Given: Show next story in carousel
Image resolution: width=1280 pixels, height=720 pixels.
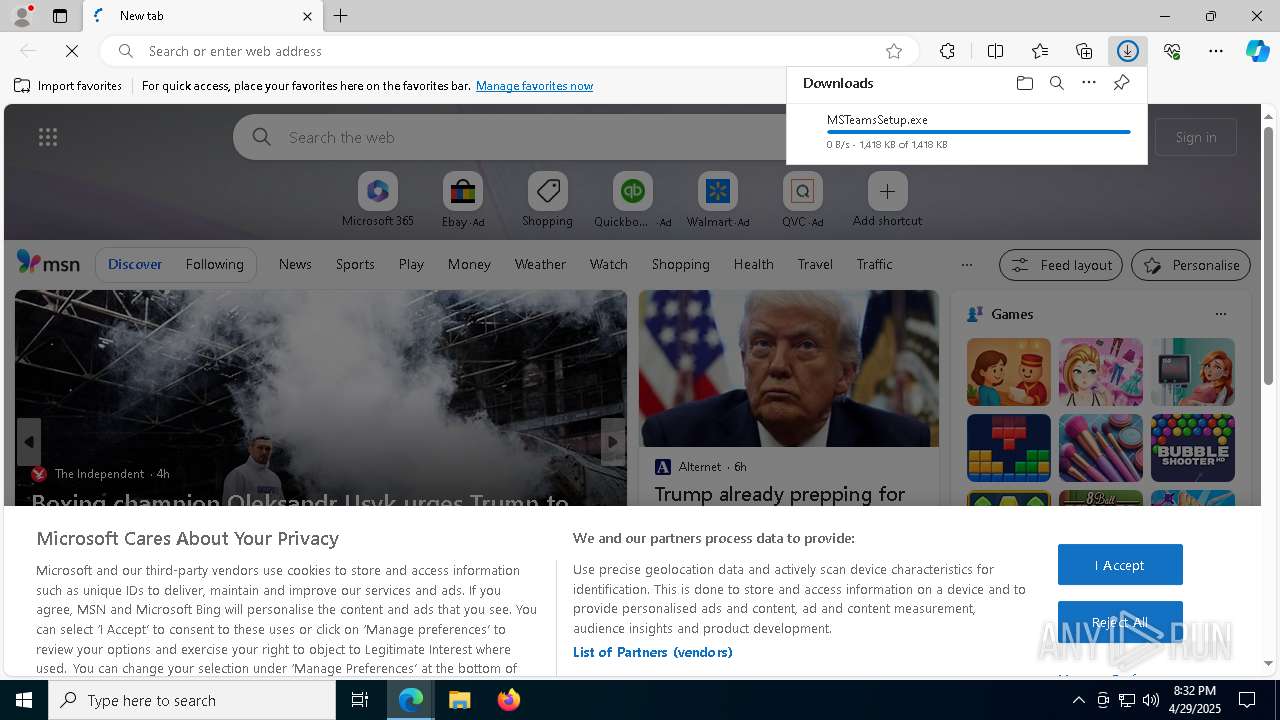Looking at the screenshot, I should [613, 441].
